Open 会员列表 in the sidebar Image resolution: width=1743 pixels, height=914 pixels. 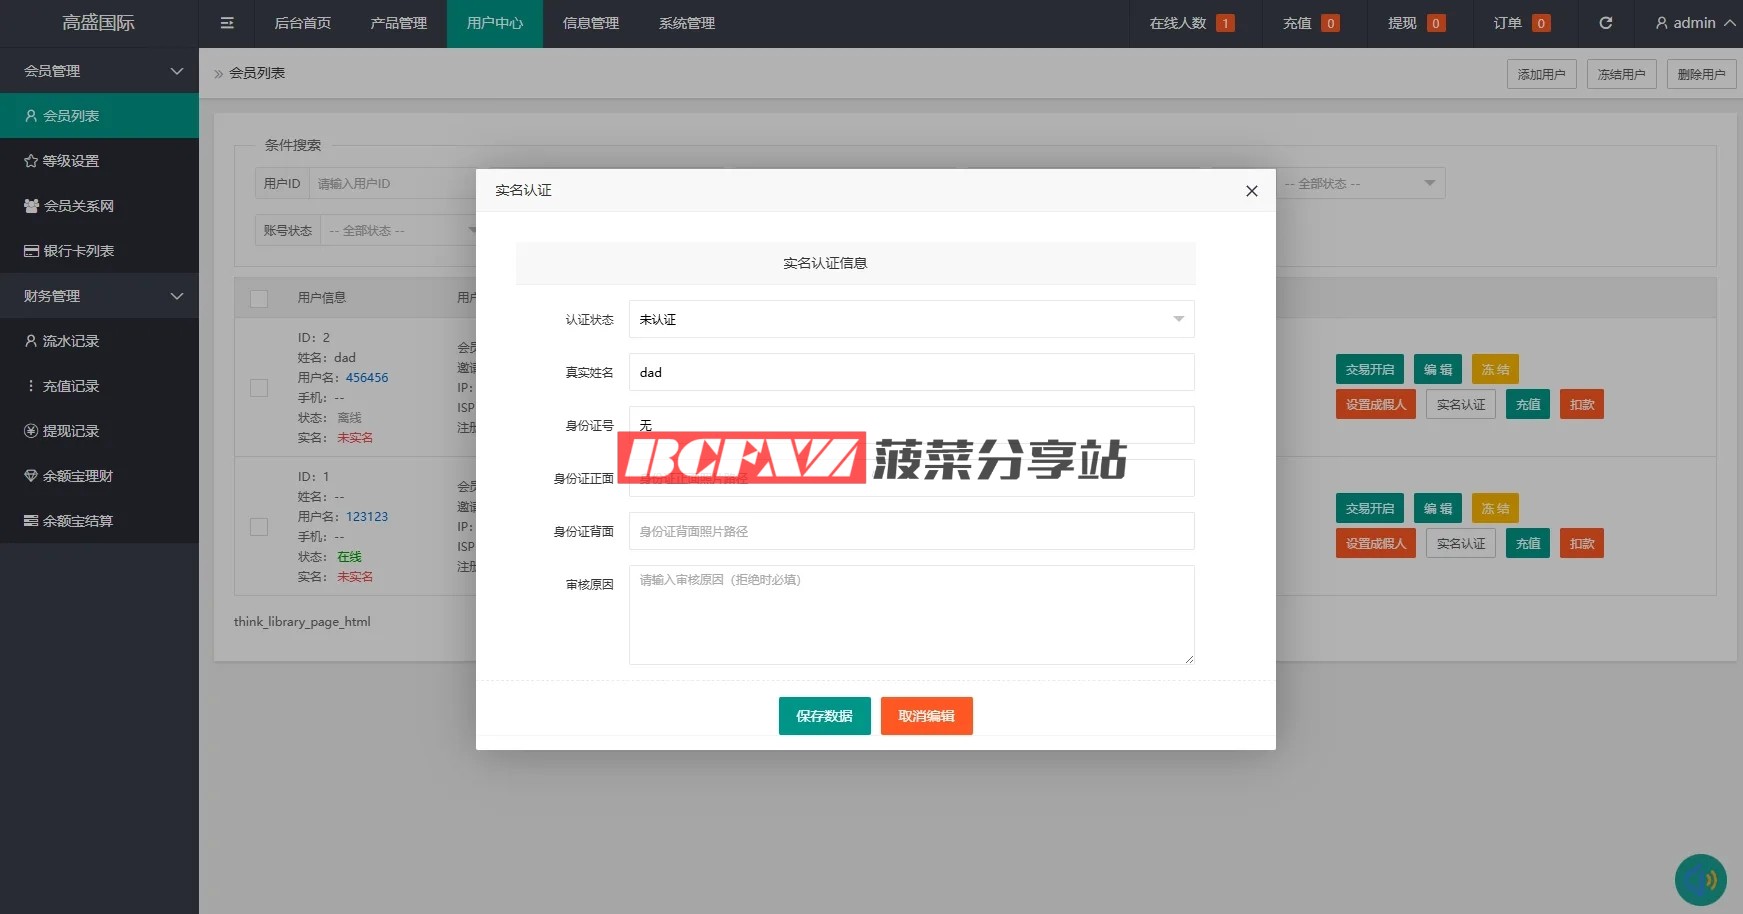coord(99,116)
